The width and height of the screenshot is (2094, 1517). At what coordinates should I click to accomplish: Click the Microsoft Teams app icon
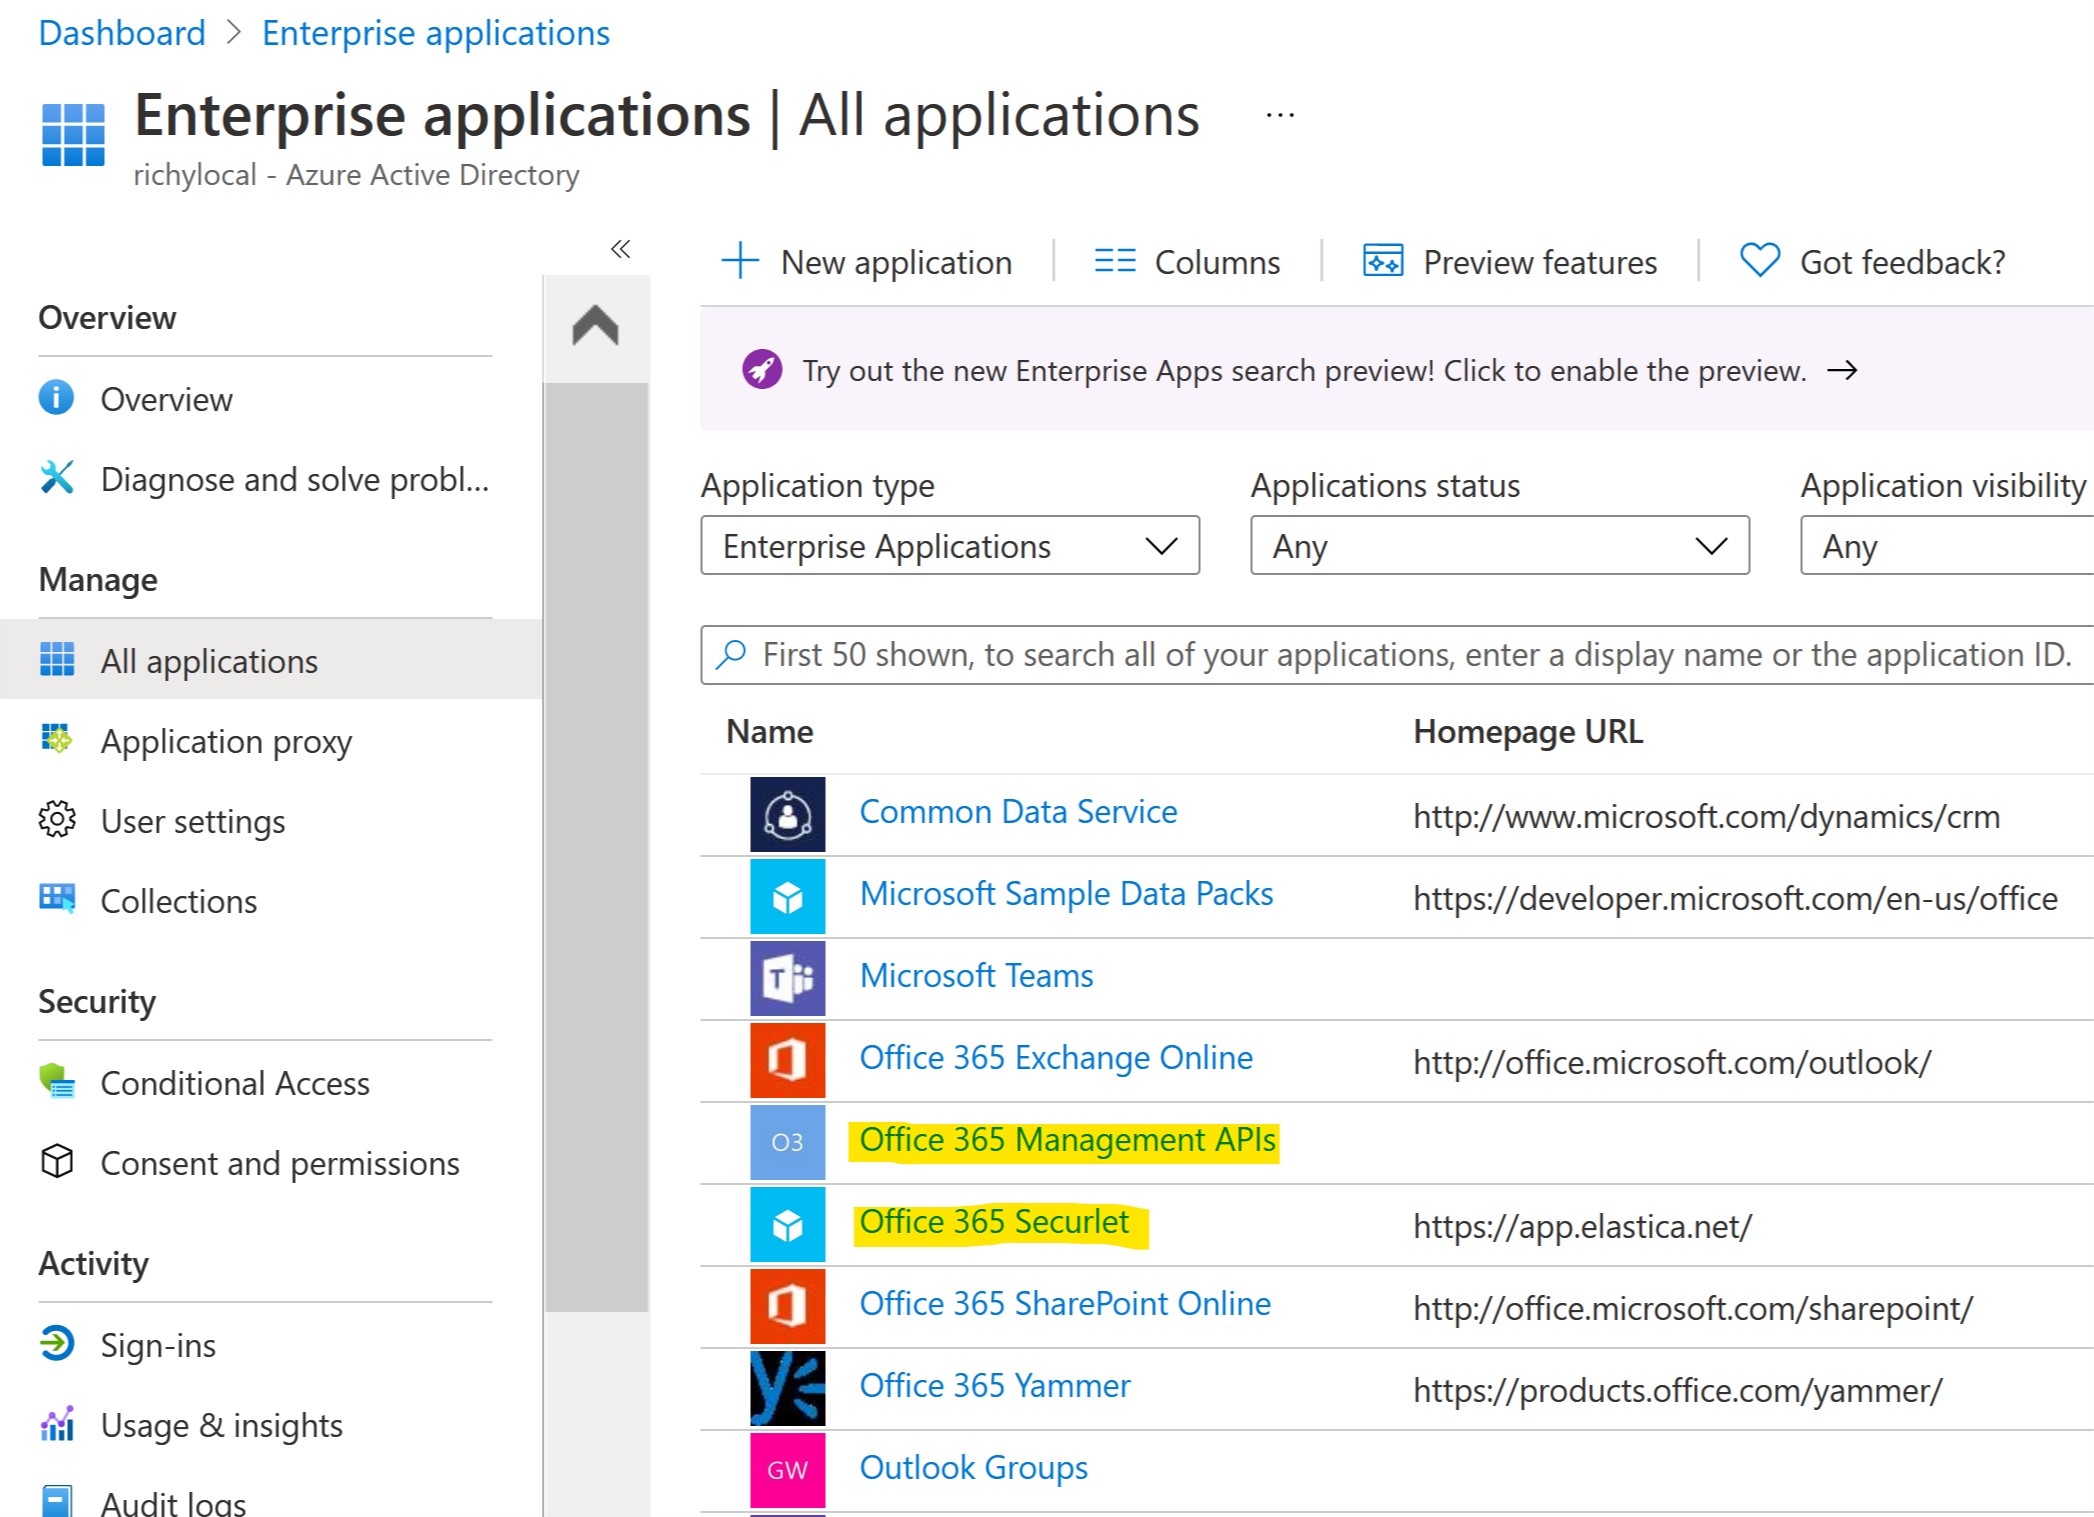787,978
